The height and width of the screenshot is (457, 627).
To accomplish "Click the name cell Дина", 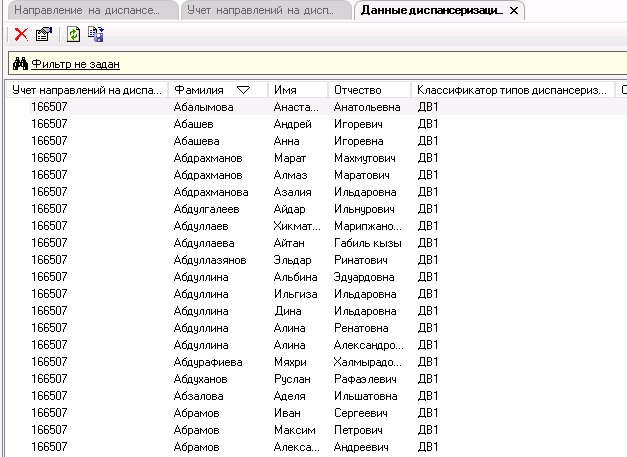I will tap(288, 311).
